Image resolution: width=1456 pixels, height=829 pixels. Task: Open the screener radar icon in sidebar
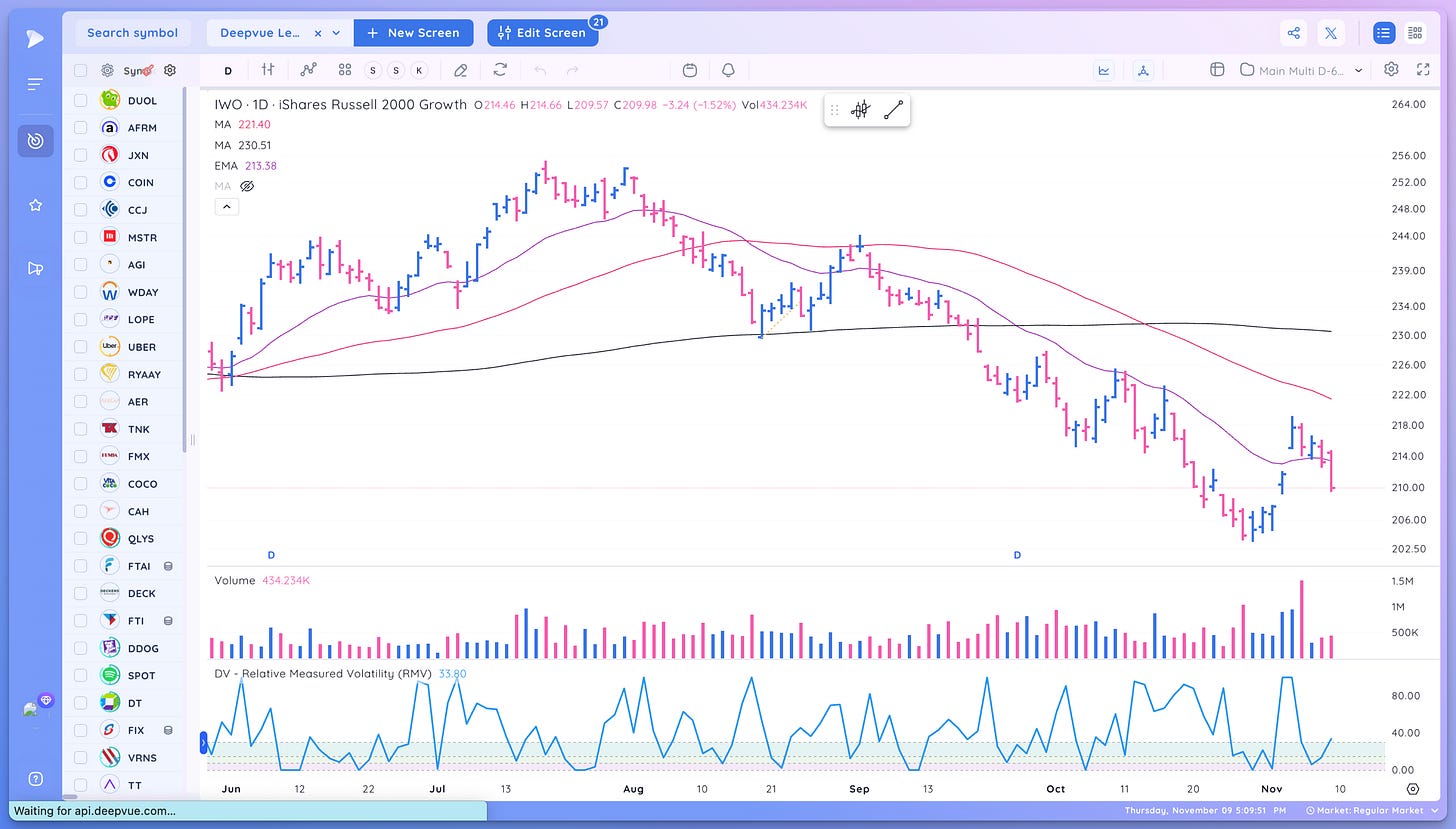point(35,141)
